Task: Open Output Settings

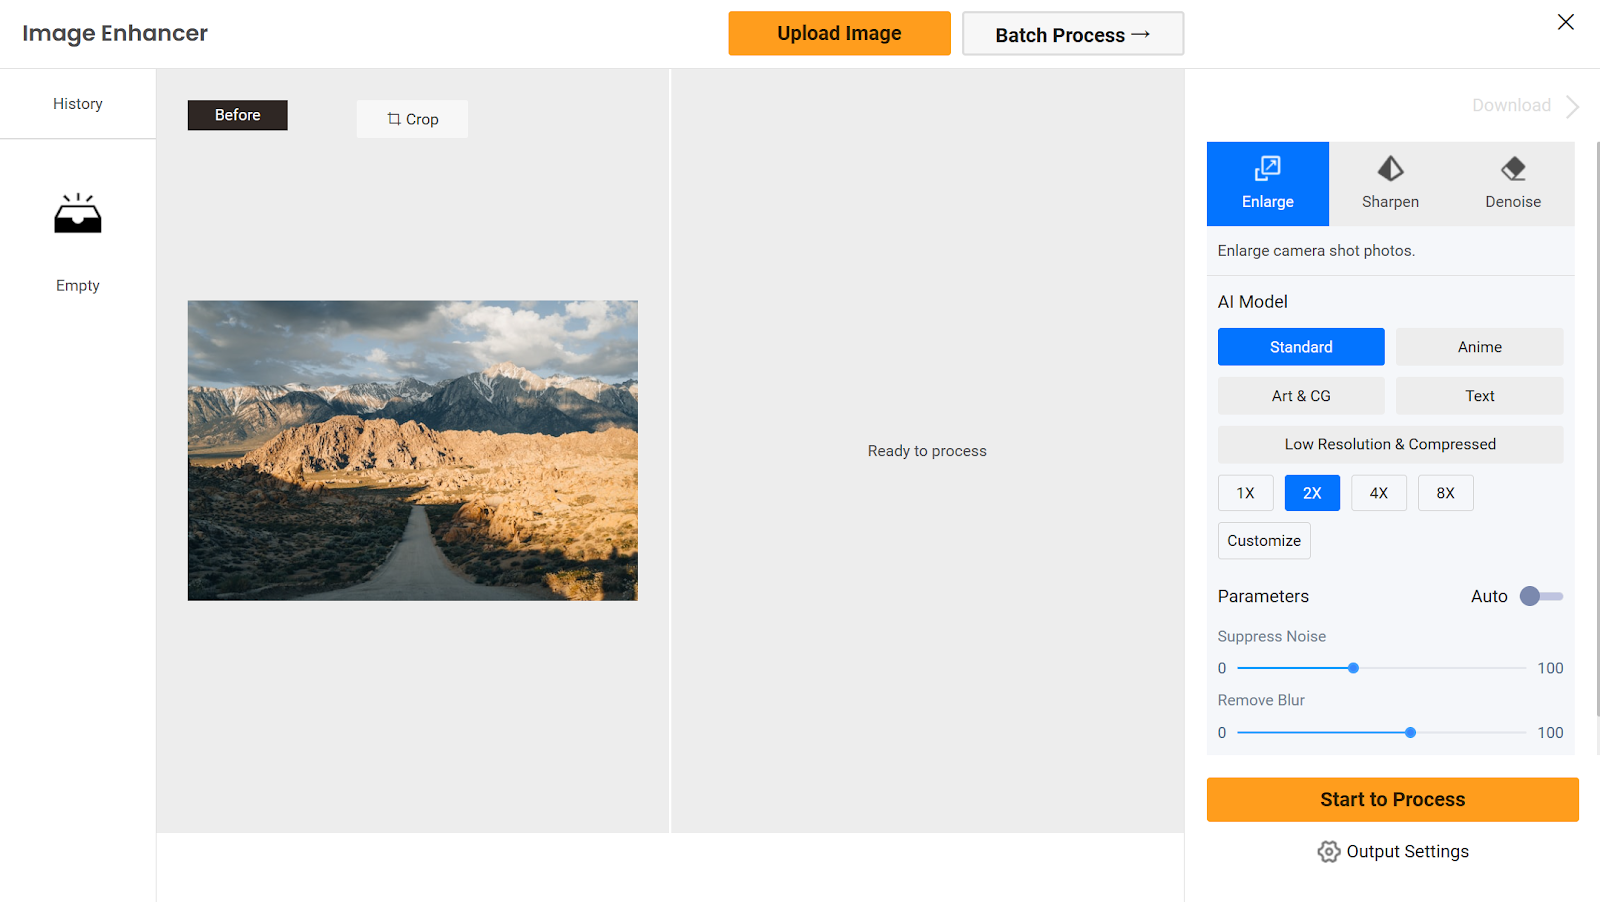Action: point(1393,851)
